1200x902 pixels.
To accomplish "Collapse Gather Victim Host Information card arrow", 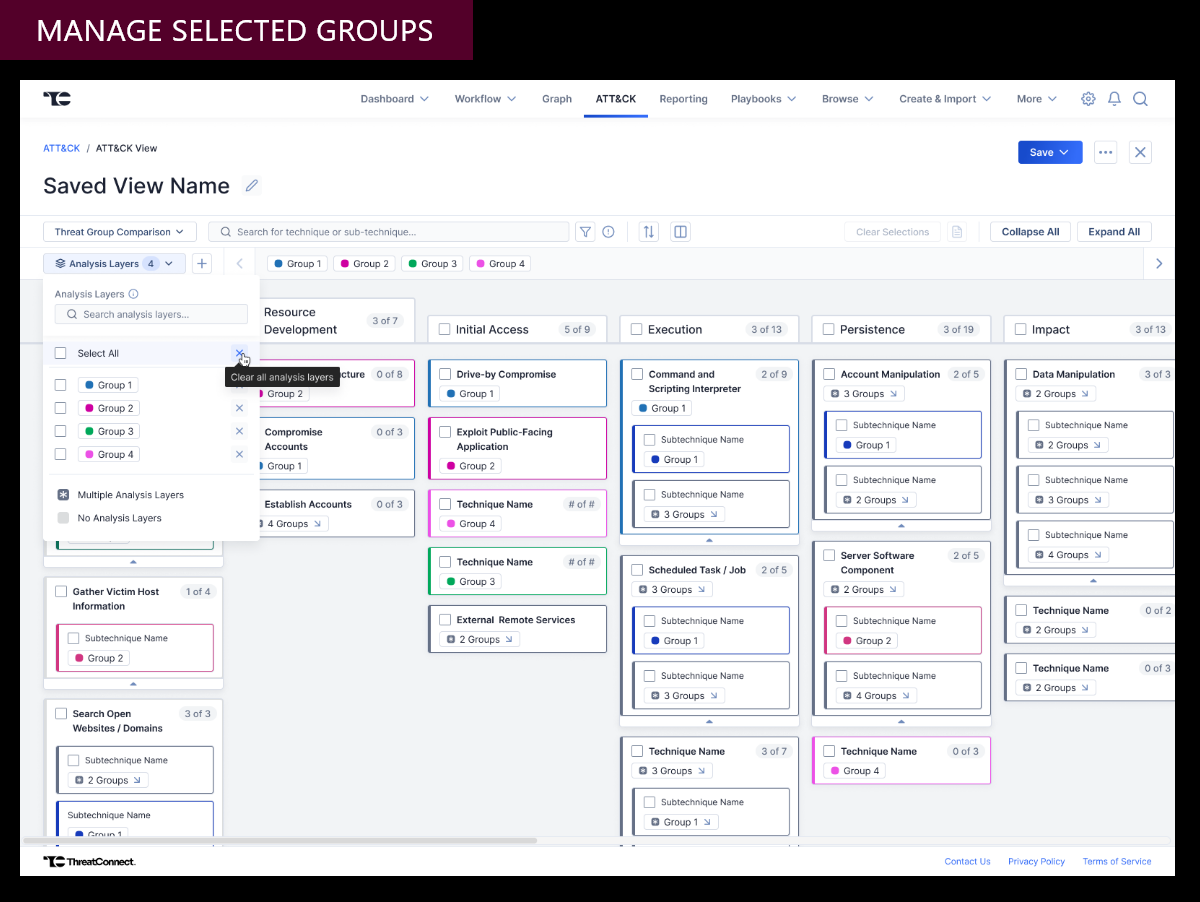I will pos(133,683).
